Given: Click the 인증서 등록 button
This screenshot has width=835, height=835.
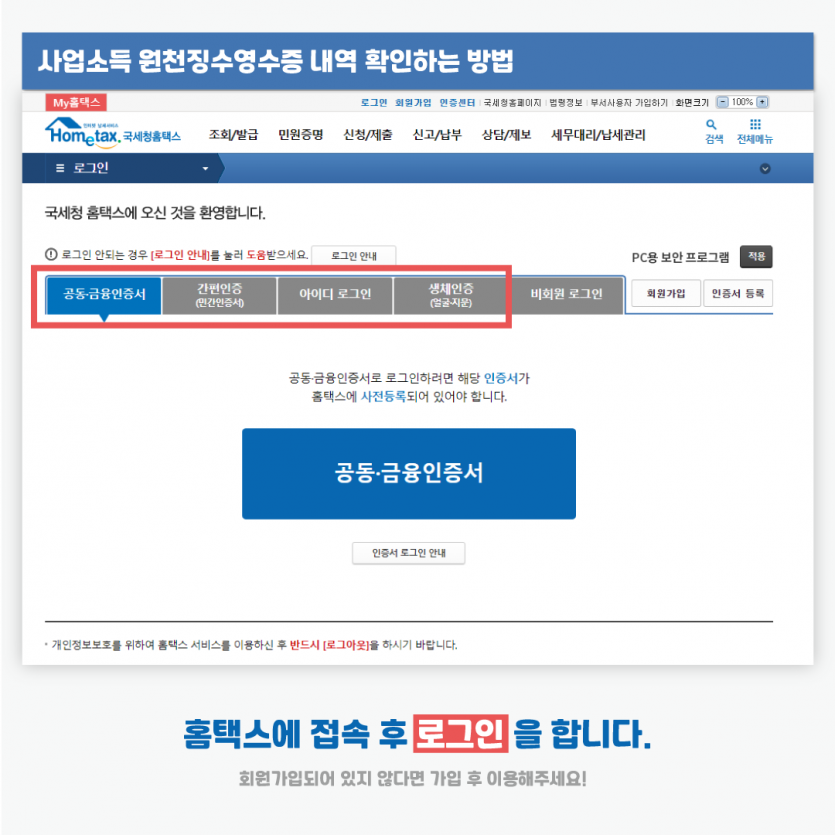Looking at the screenshot, I should point(738,293).
